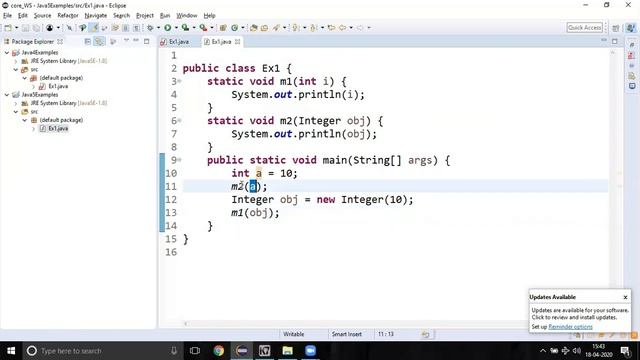This screenshot has height=360, width=640.
Task: Open the Navigate menu
Action: tap(96, 16)
